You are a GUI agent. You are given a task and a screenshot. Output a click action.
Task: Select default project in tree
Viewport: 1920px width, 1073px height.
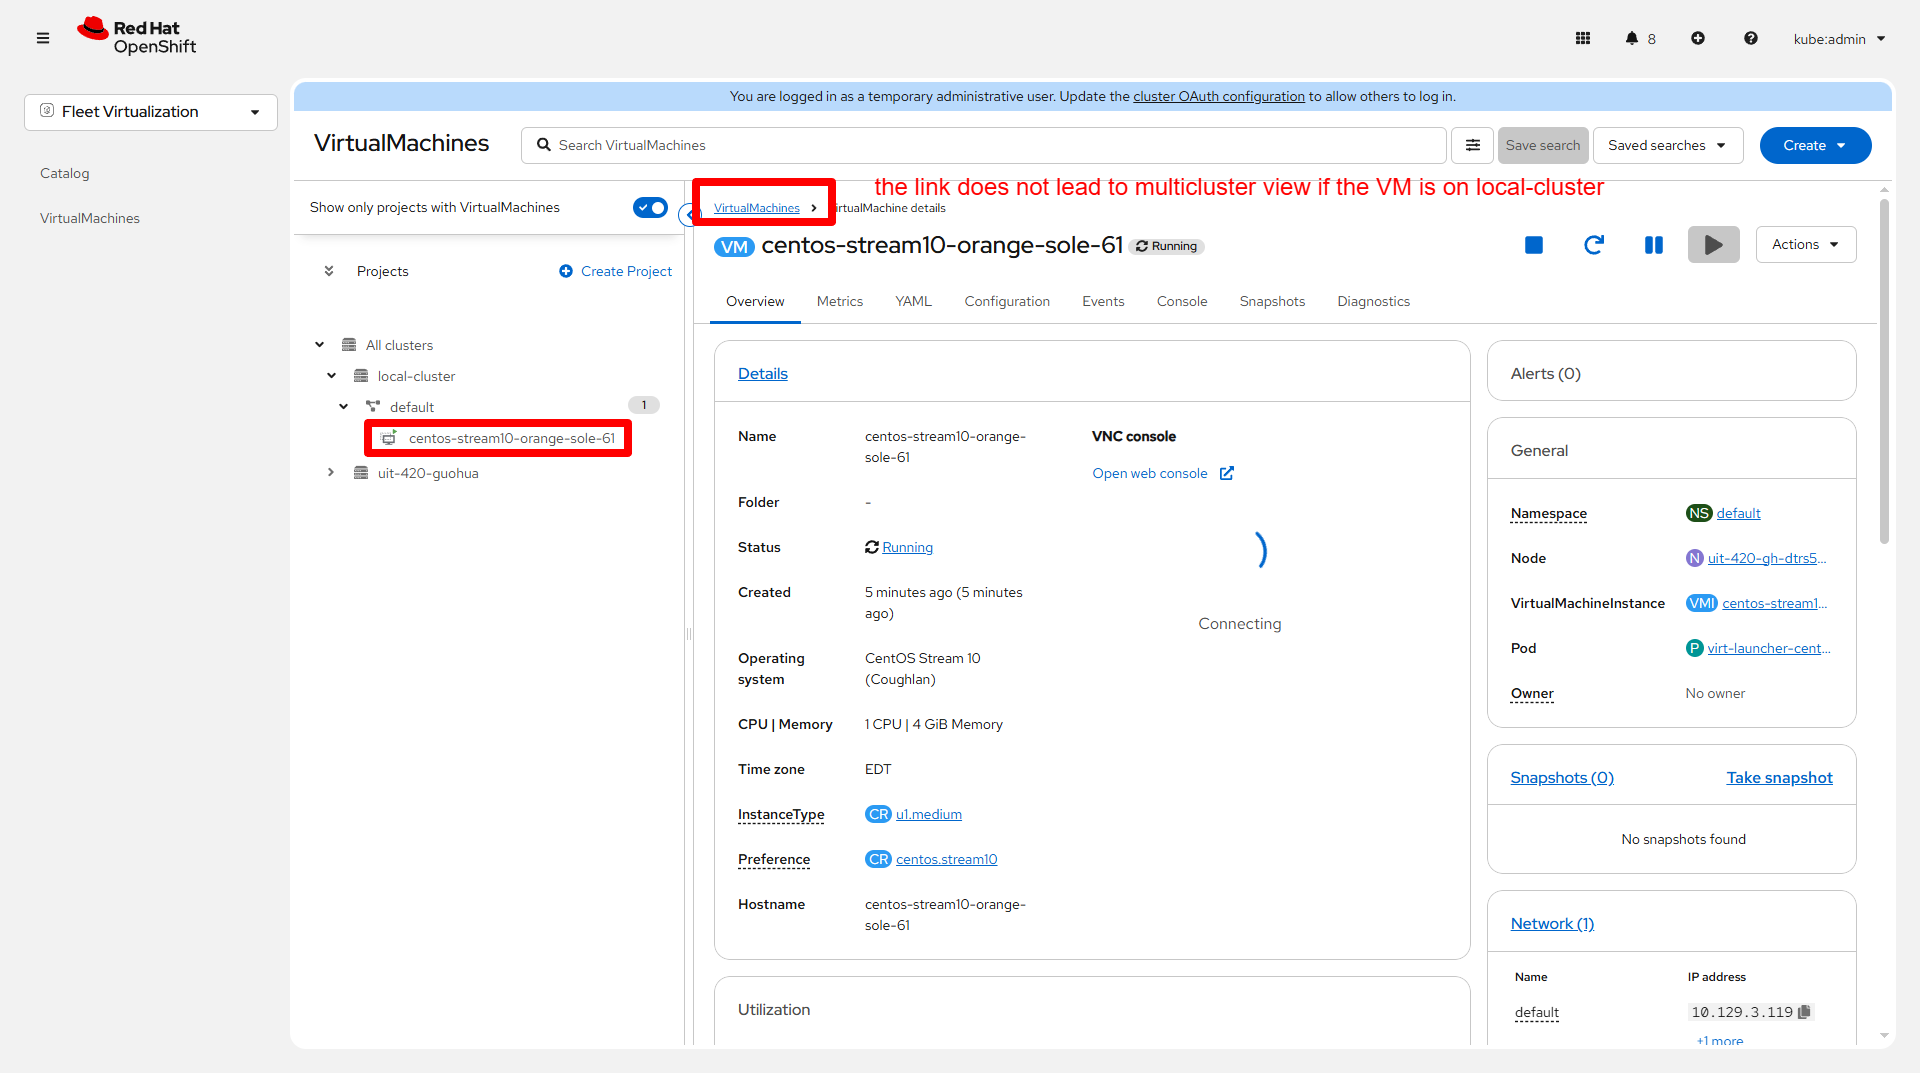coord(412,407)
